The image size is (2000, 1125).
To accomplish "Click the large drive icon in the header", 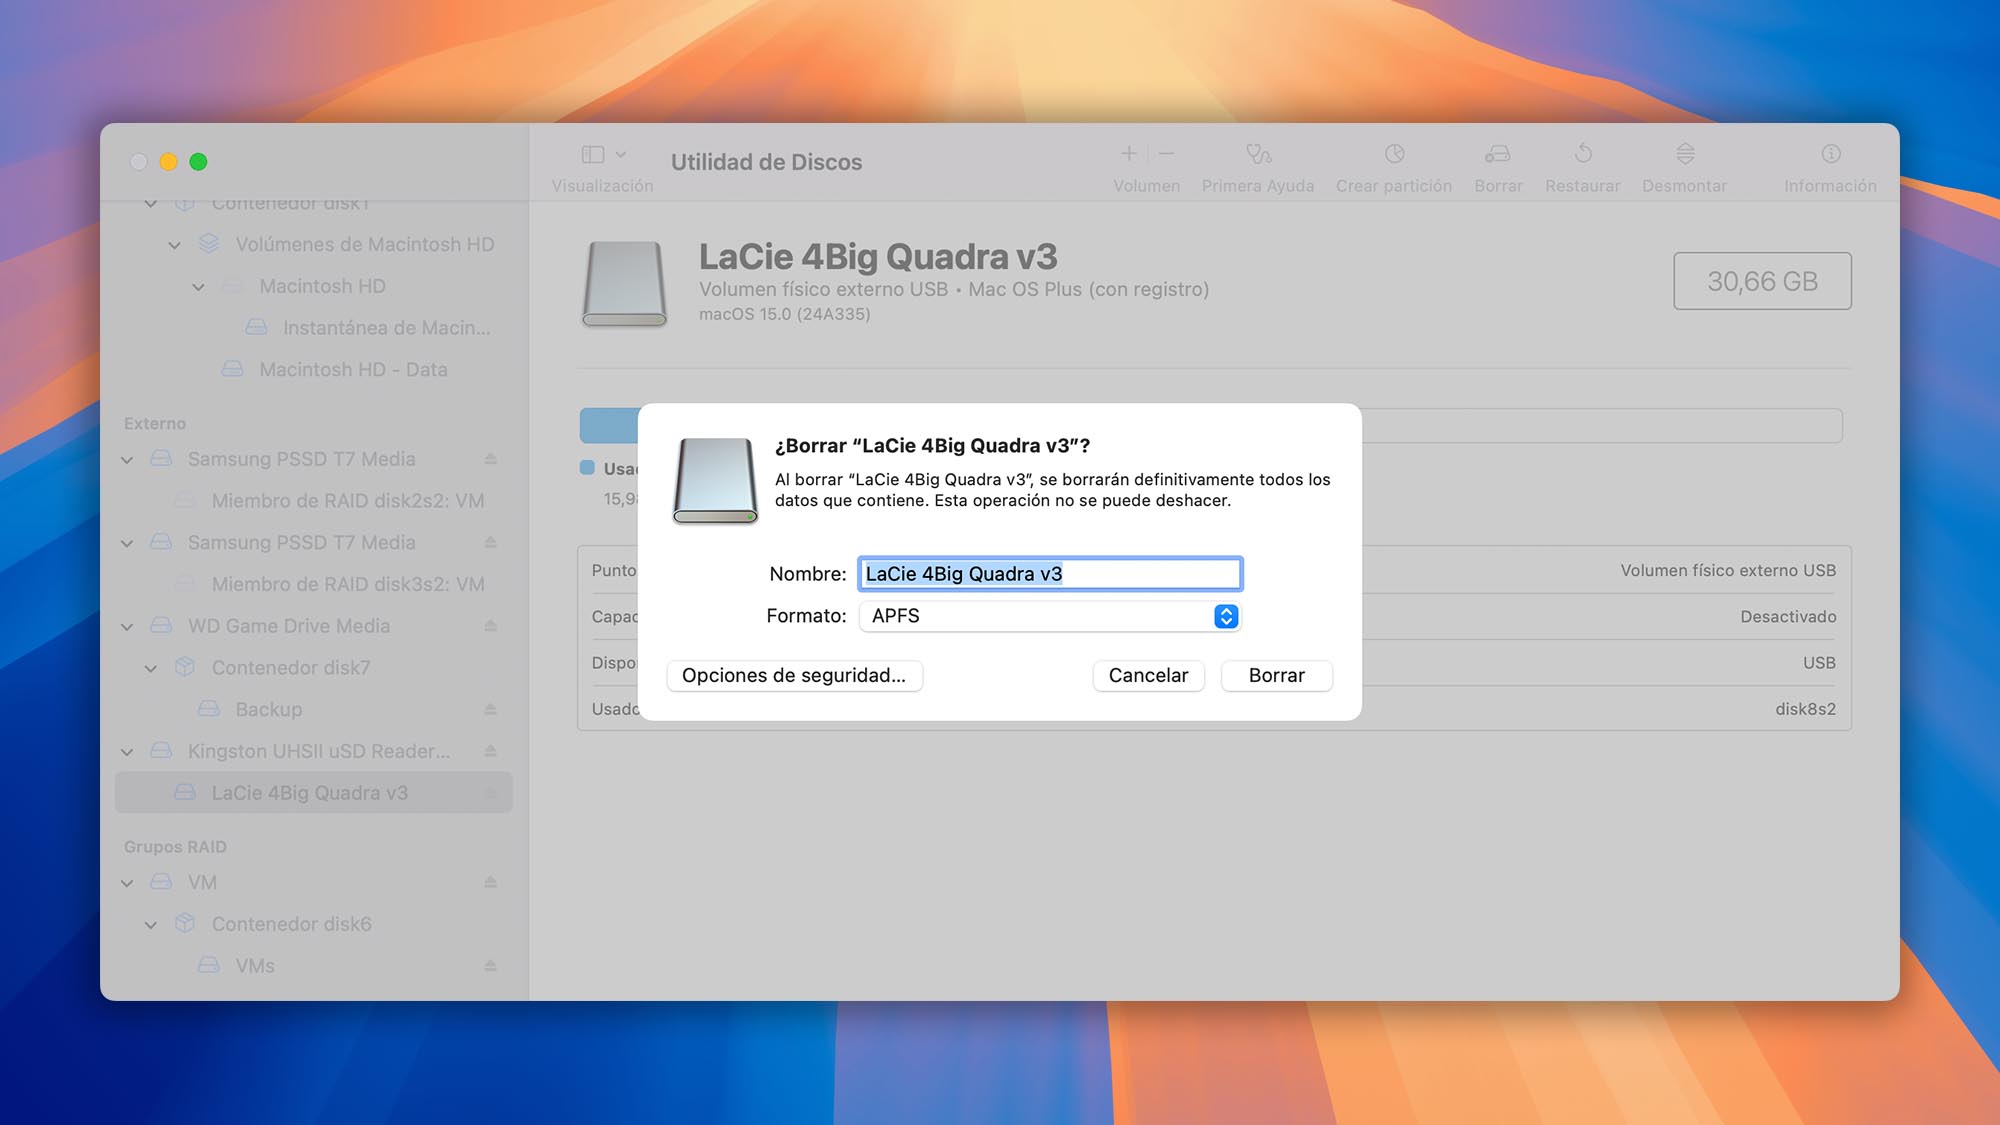I will (x=624, y=284).
